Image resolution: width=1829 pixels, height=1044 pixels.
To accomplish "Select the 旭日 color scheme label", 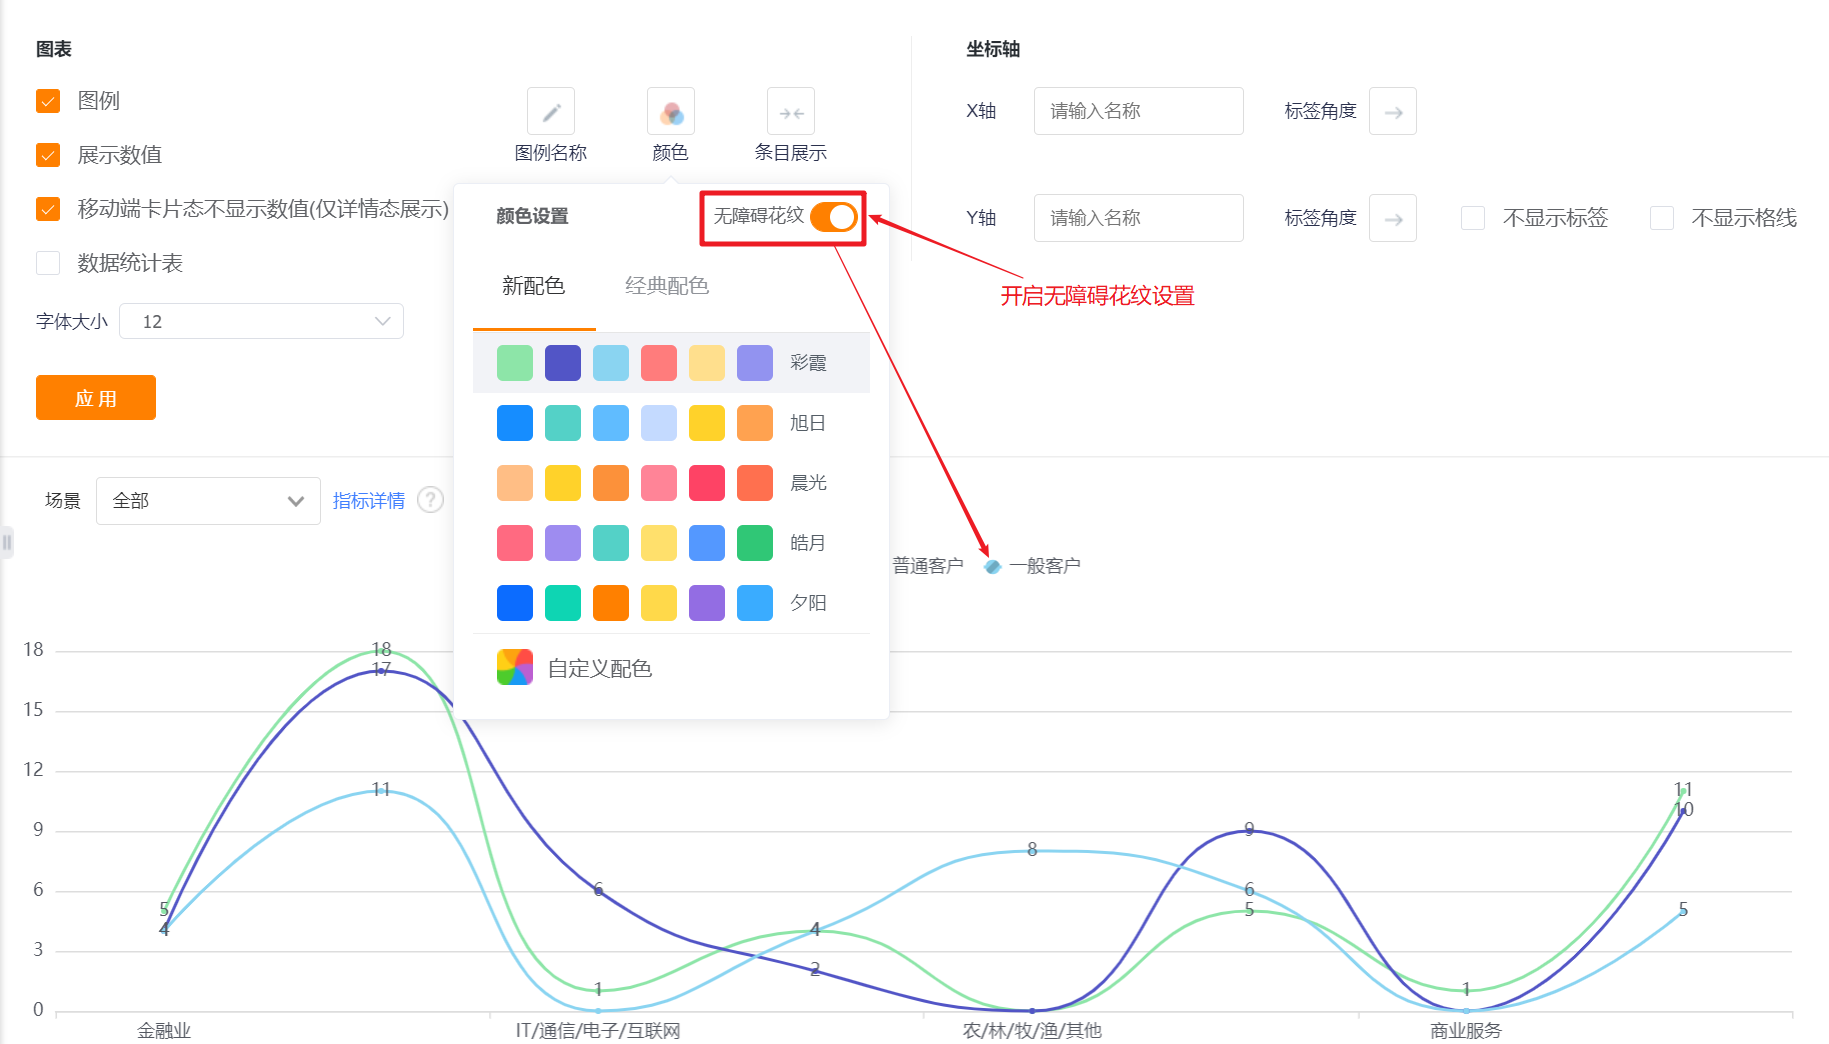I will tap(808, 423).
